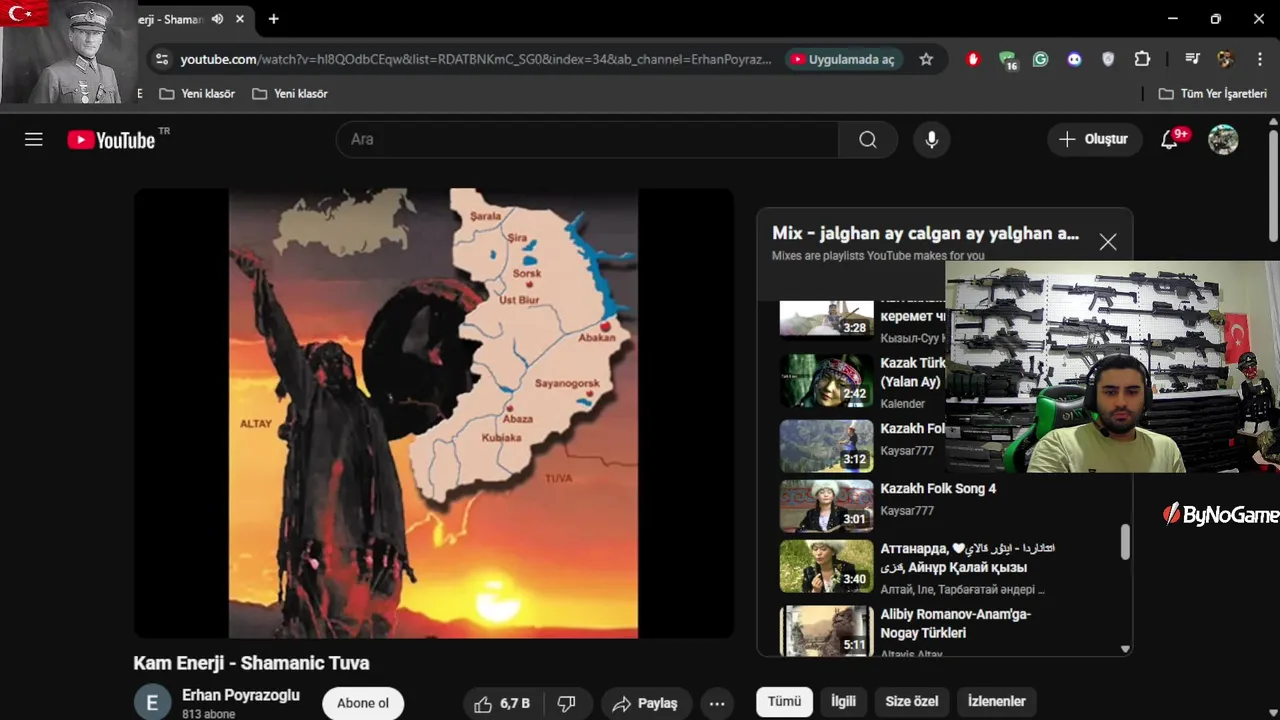The width and height of the screenshot is (1280, 720).
Task: Open the gray shield extension icon
Action: tap(1108, 59)
